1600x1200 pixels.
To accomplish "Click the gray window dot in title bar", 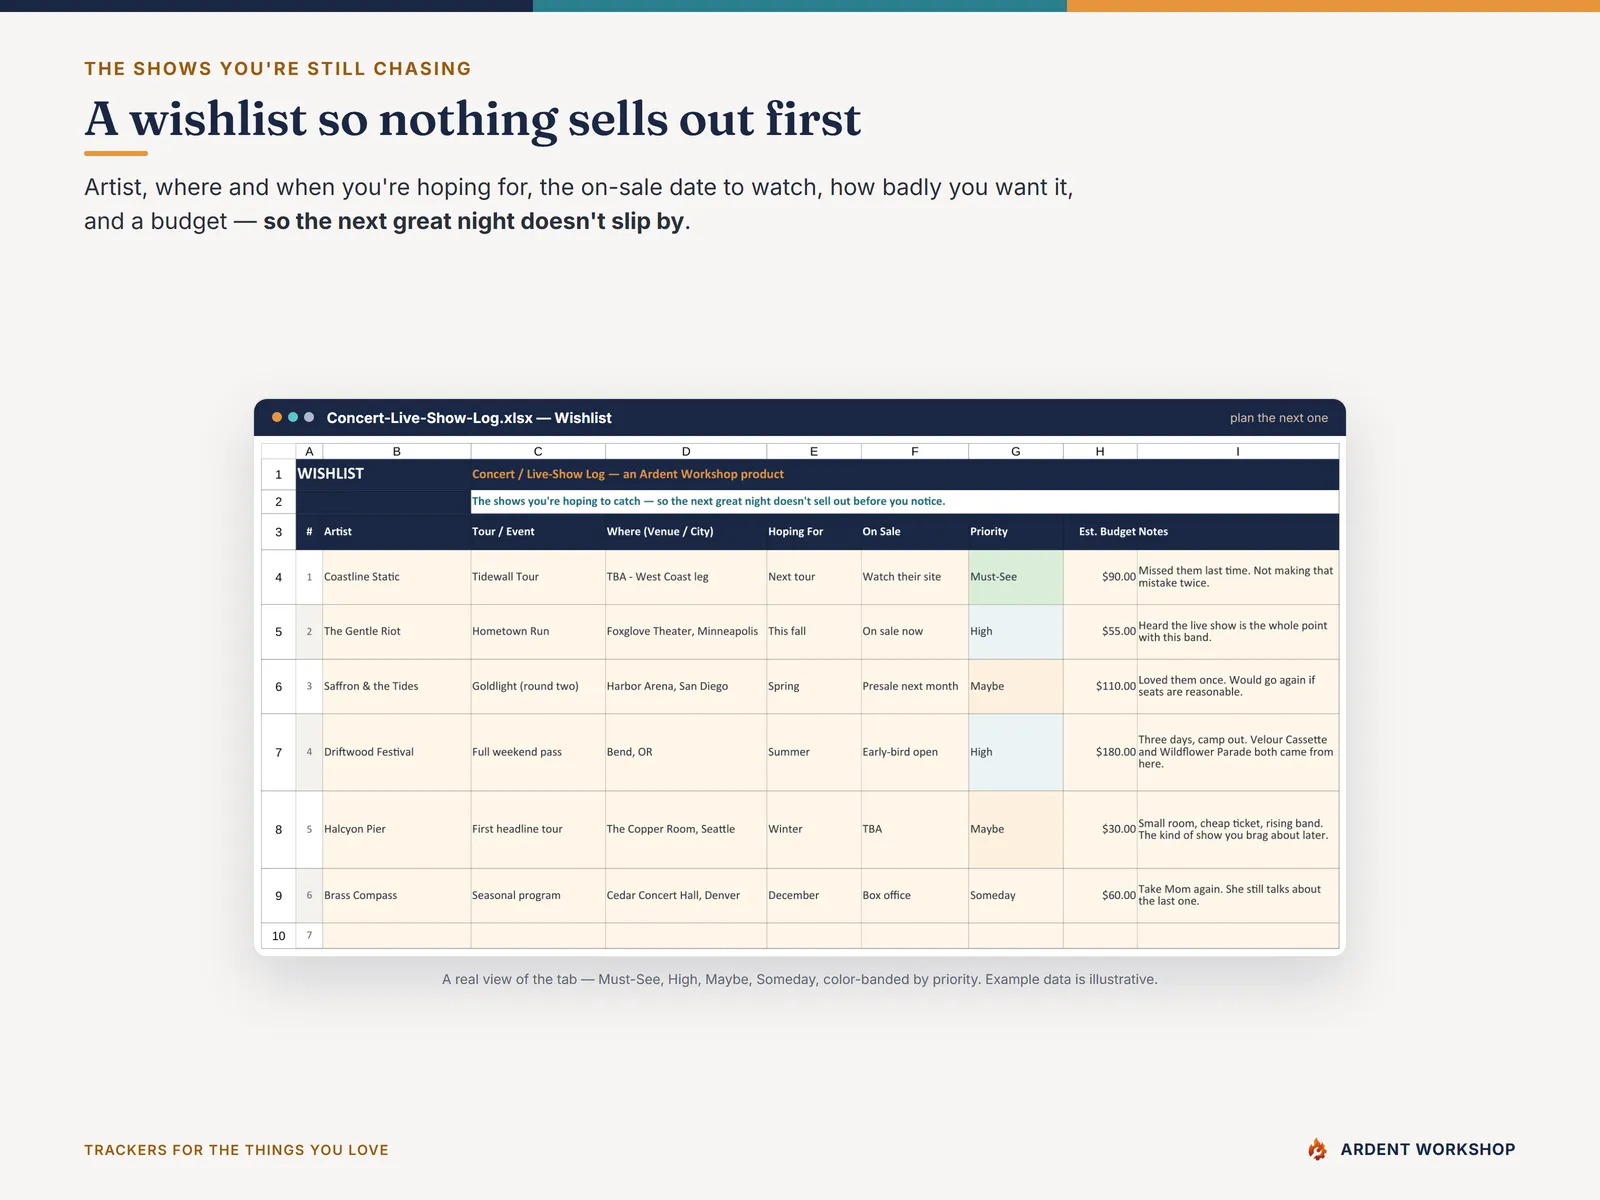I will [x=309, y=417].
